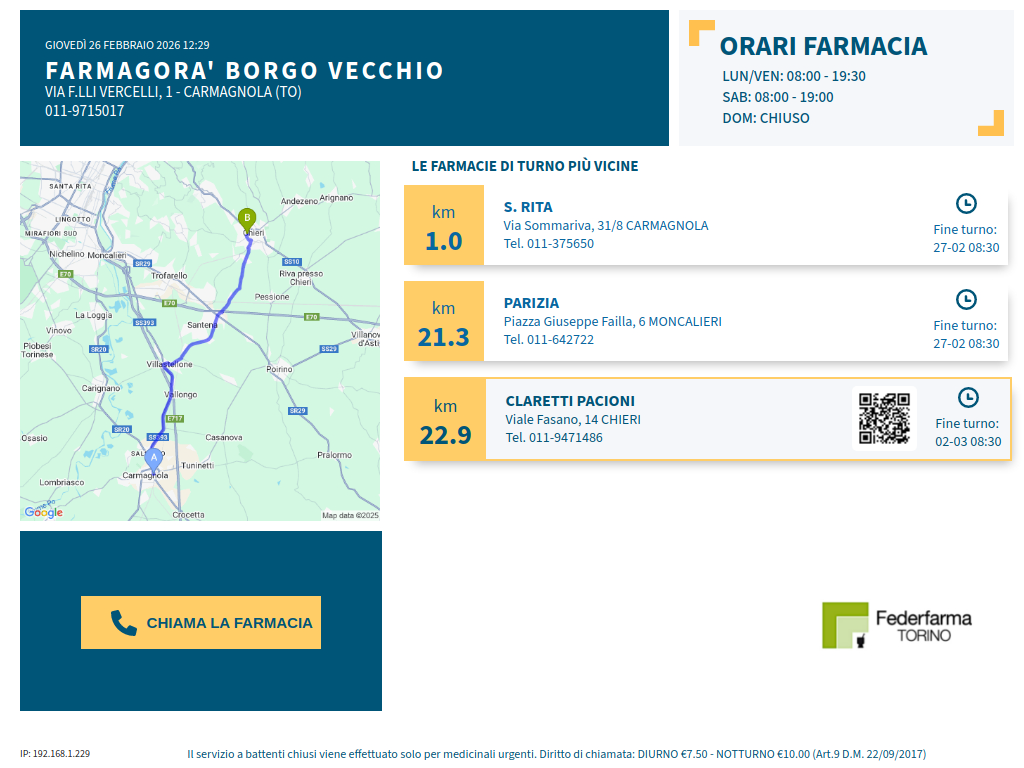This screenshot has height=768, width=1024.
Task: Click the blue A start marker on map
Action: point(154,458)
